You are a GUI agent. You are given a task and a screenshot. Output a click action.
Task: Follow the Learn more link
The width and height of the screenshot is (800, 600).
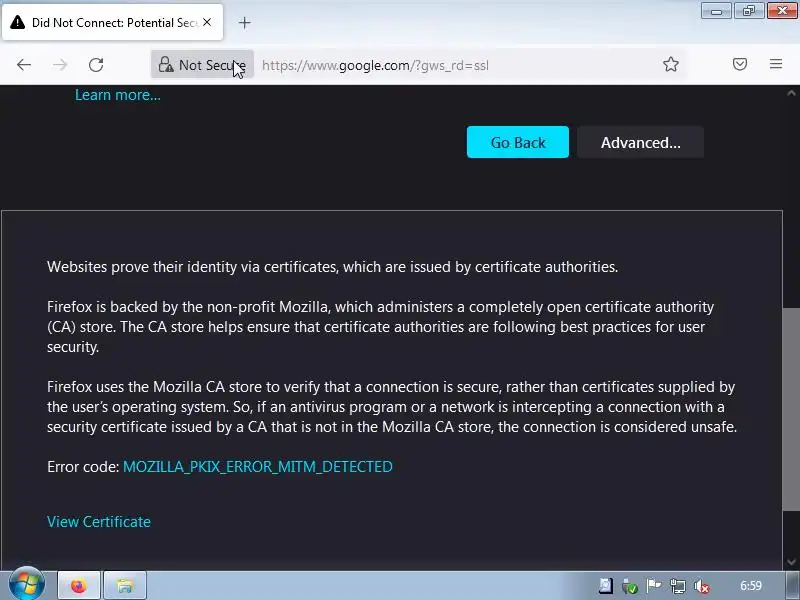tap(118, 95)
